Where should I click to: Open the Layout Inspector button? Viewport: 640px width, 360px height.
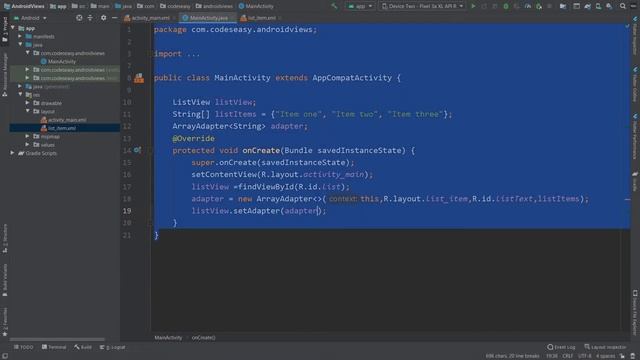point(605,347)
